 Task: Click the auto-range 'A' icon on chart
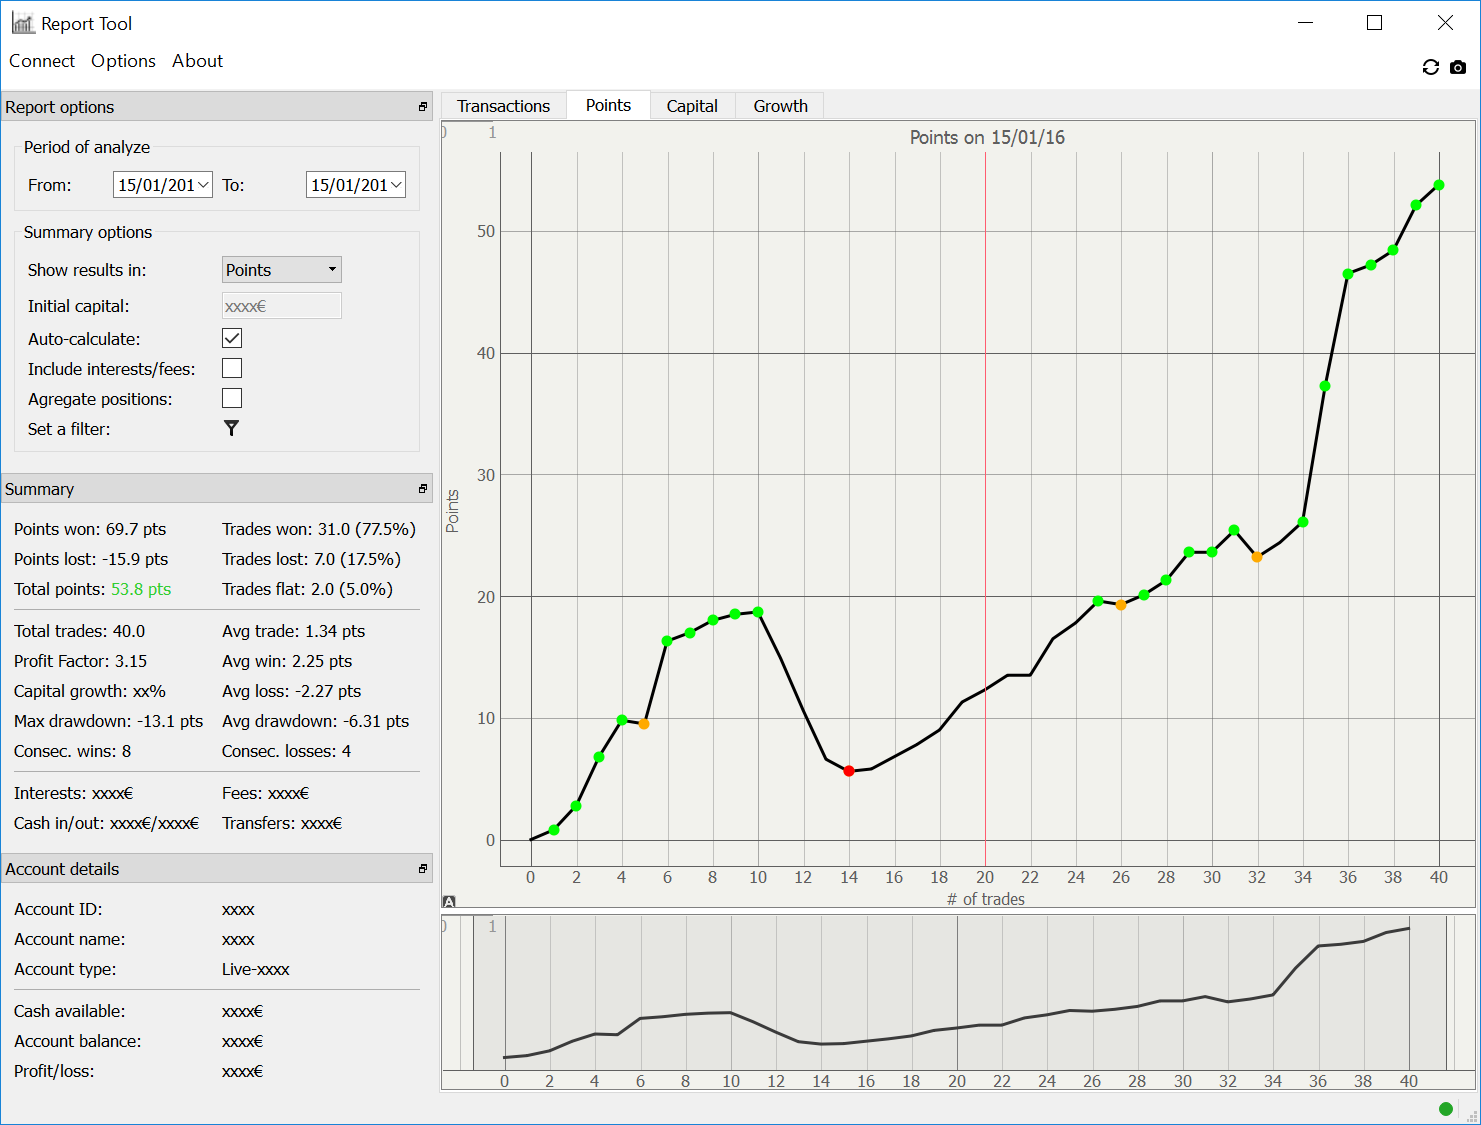[x=449, y=902]
